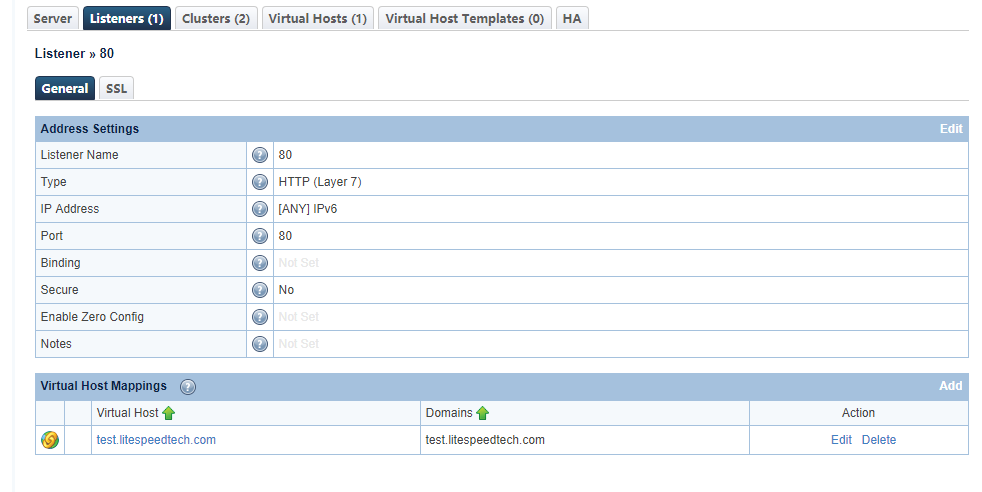Open the Clusters (2) tab
982x492 pixels.
(215, 18)
